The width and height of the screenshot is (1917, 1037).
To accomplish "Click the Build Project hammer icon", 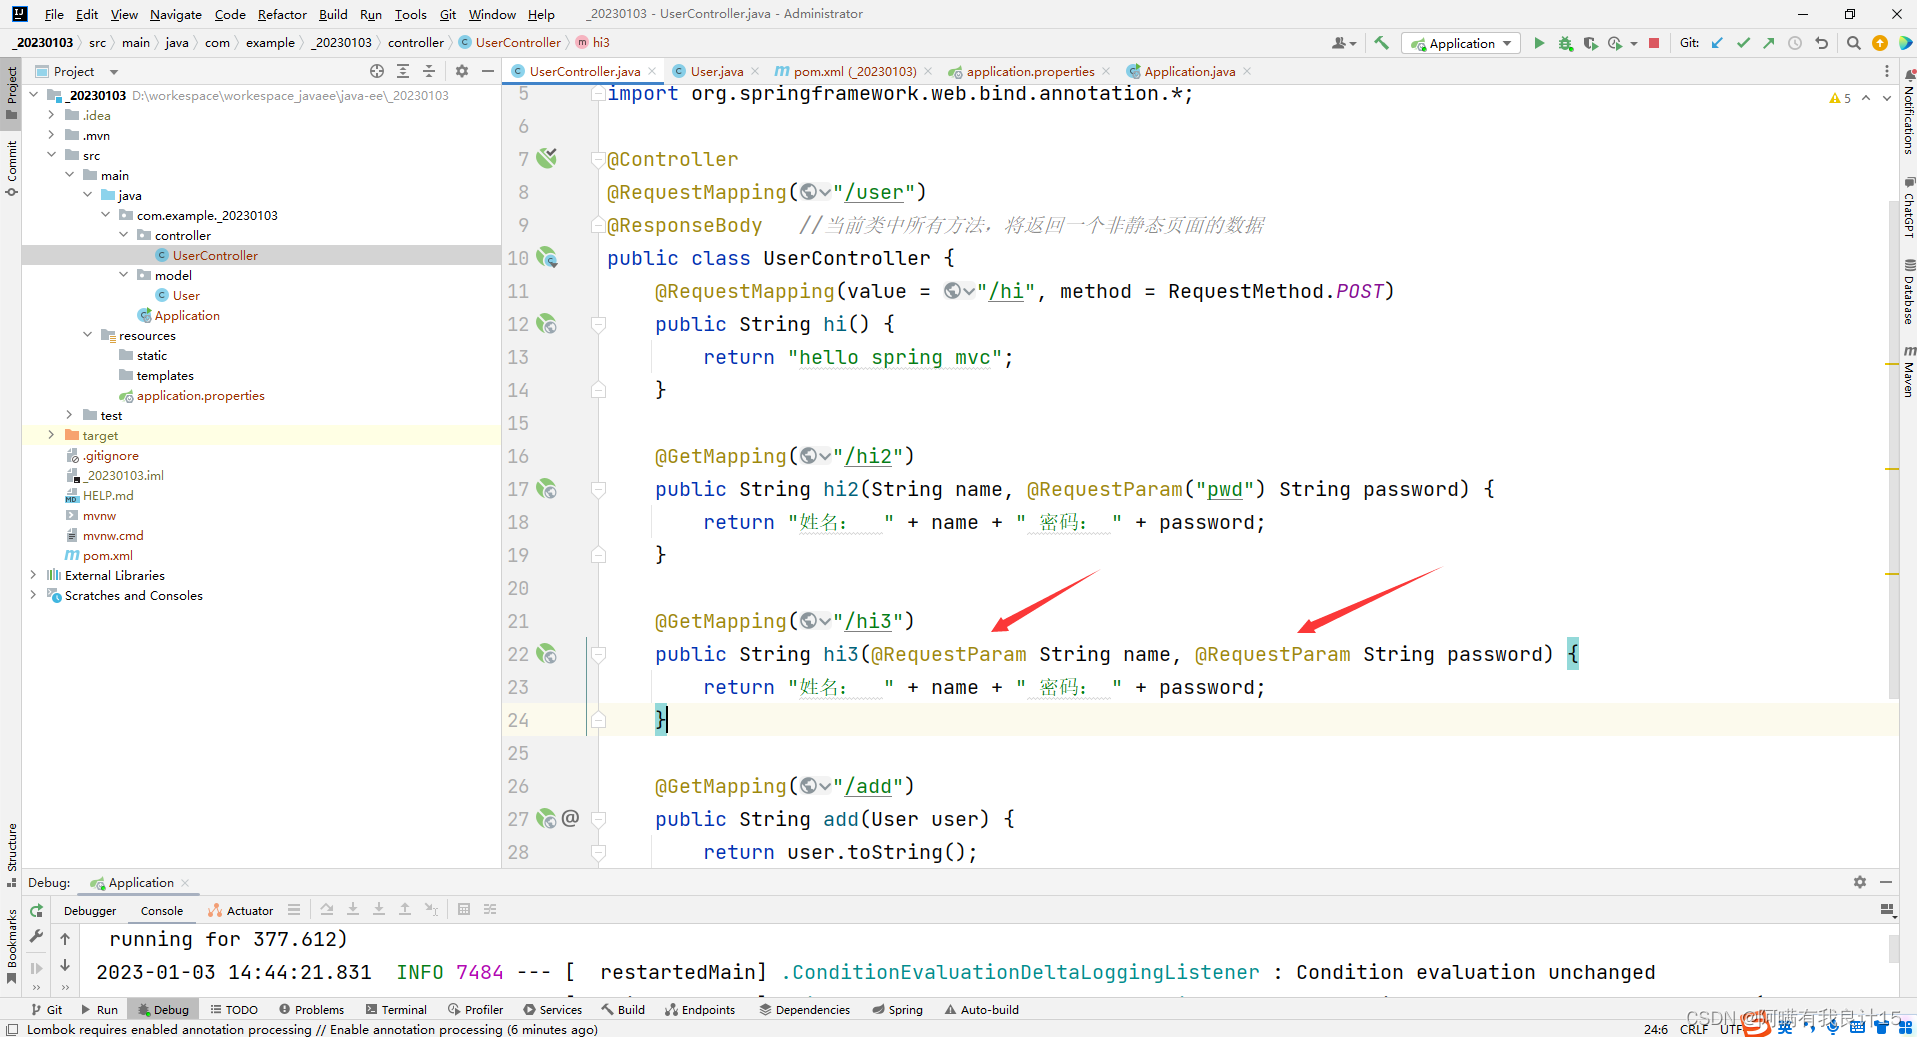I will pos(1381,43).
